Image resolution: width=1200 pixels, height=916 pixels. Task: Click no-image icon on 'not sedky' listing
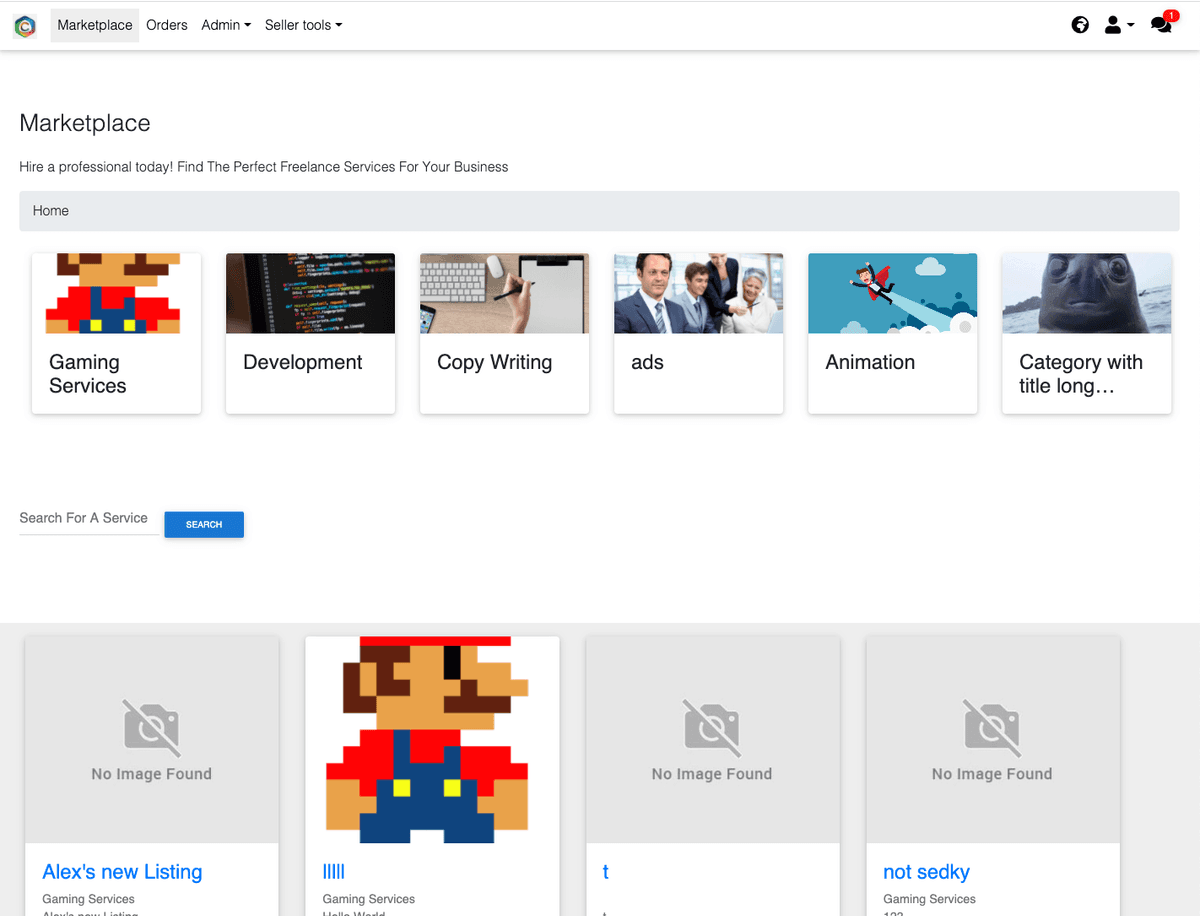(992, 726)
